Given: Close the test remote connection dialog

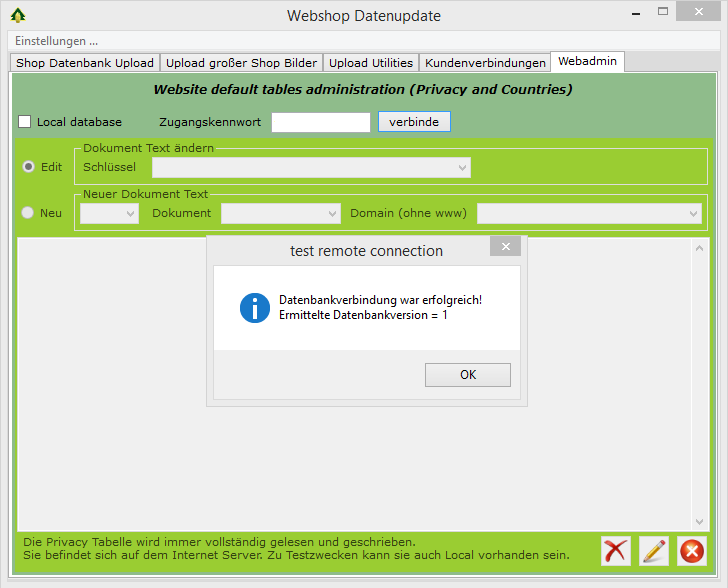Looking at the screenshot, I should click(x=505, y=247).
